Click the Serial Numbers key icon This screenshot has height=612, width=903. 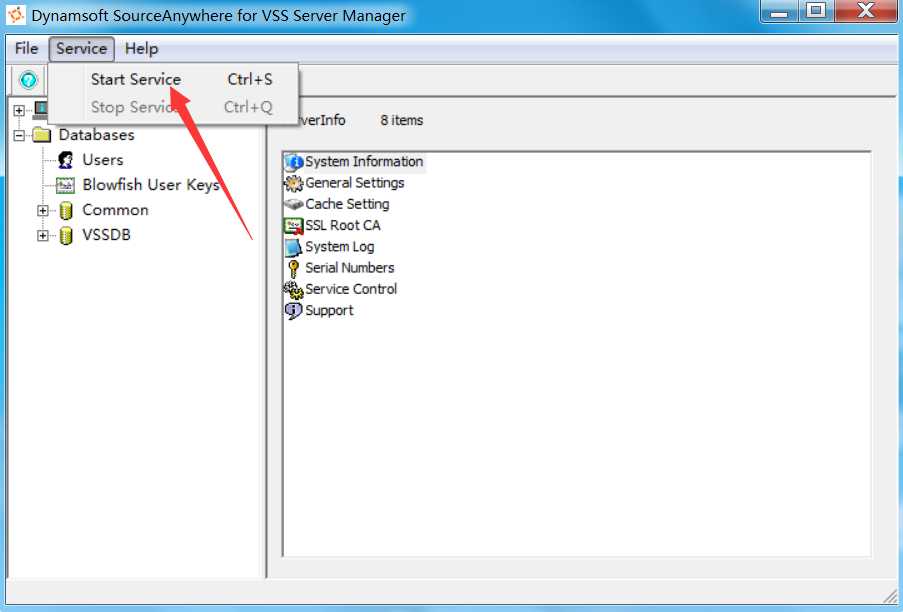[294, 268]
